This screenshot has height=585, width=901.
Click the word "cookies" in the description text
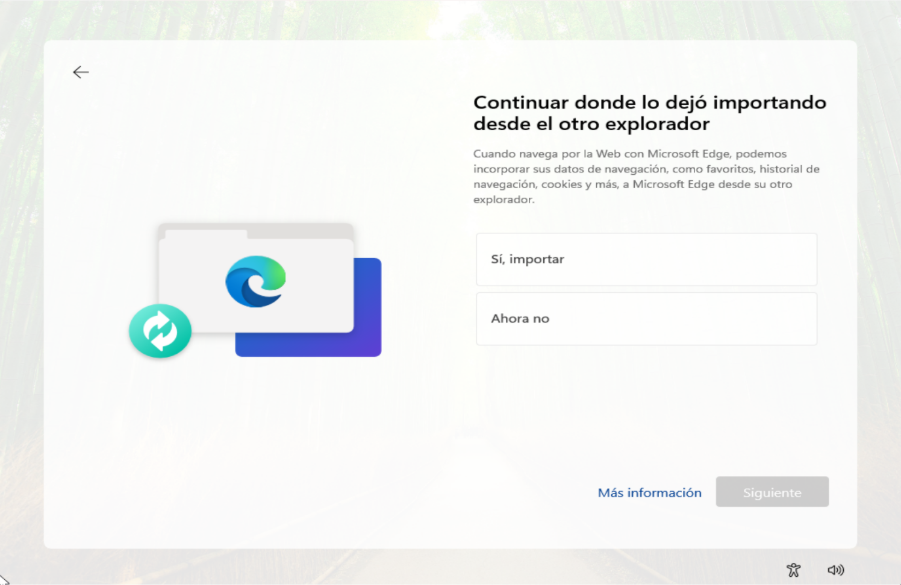(561, 185)
